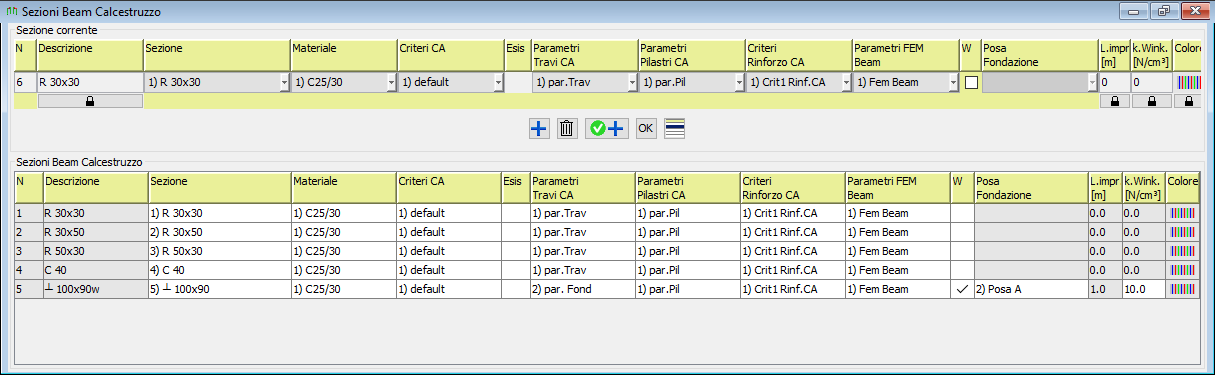Click the color swatch in row 5
This screenshot has height=375, width=1215.
(x=1182, y=289)
